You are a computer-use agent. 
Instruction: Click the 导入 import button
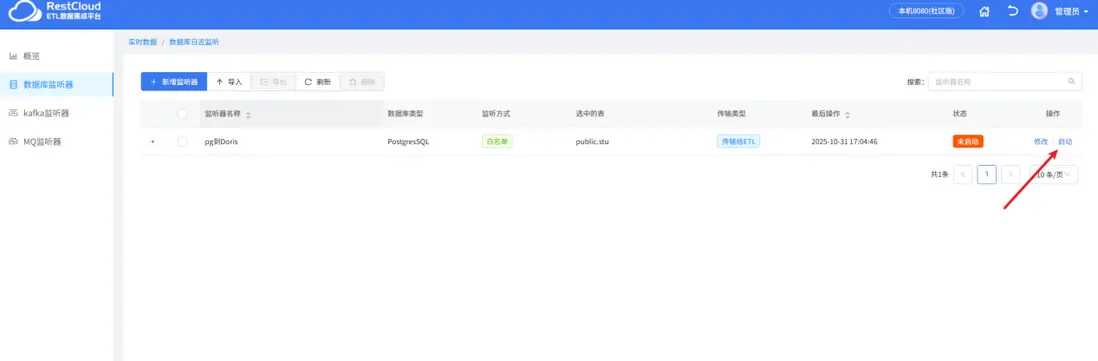click(229, 82)
